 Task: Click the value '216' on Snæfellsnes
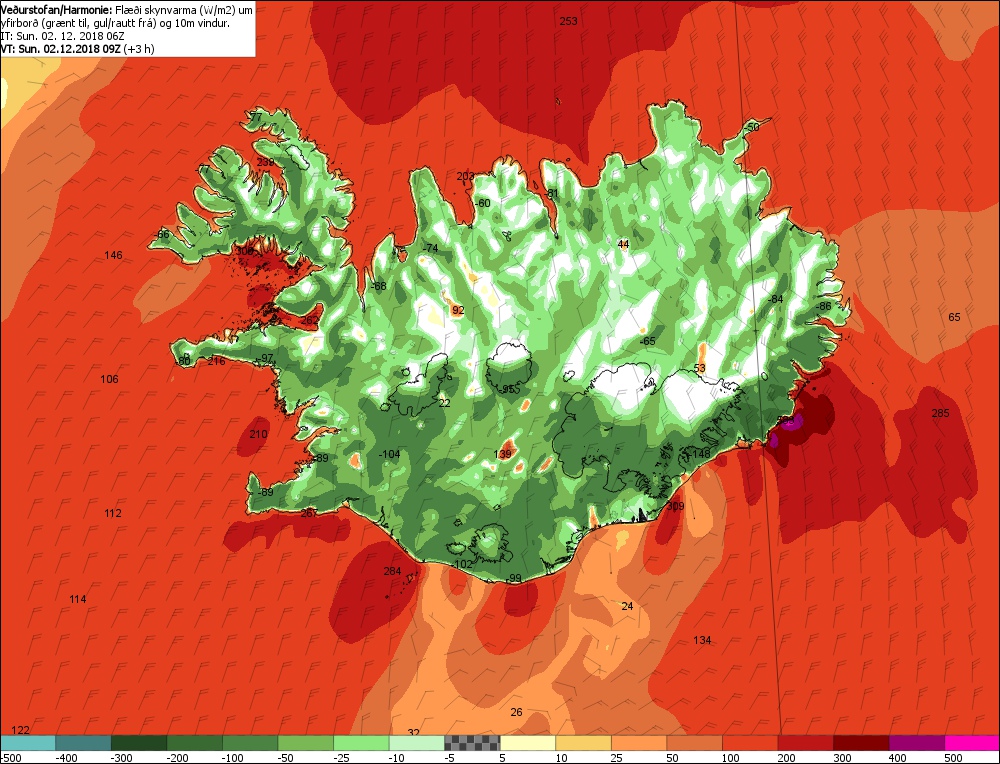tap(217, 362)
